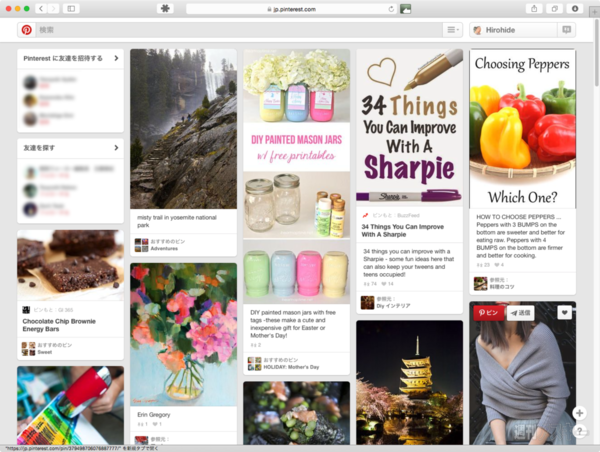The width and height of the screenshot is (600, 452).
Task: Reload the page with the refresh icon
Action: point(391,9)
